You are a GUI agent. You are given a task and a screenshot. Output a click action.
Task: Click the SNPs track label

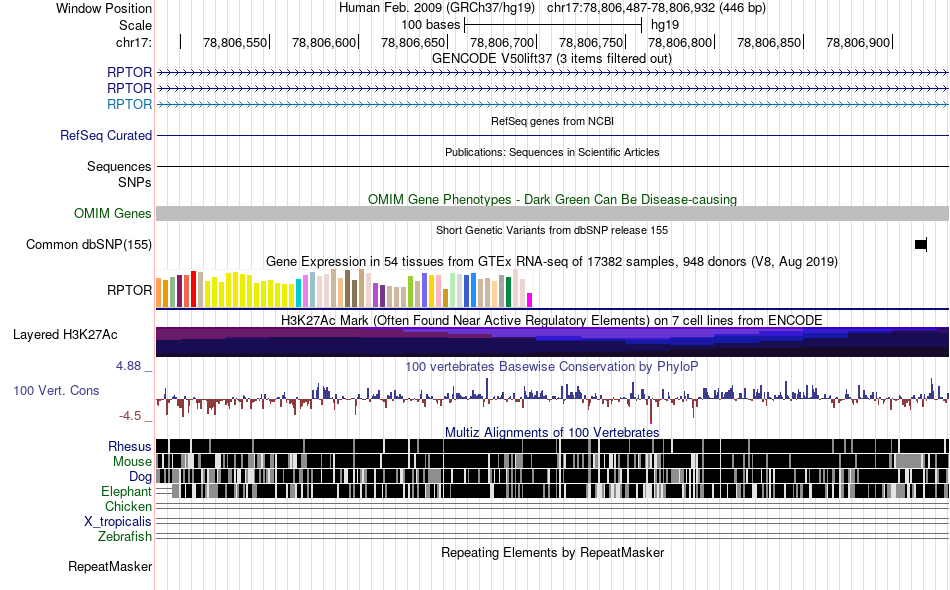[x=135, y=182]
